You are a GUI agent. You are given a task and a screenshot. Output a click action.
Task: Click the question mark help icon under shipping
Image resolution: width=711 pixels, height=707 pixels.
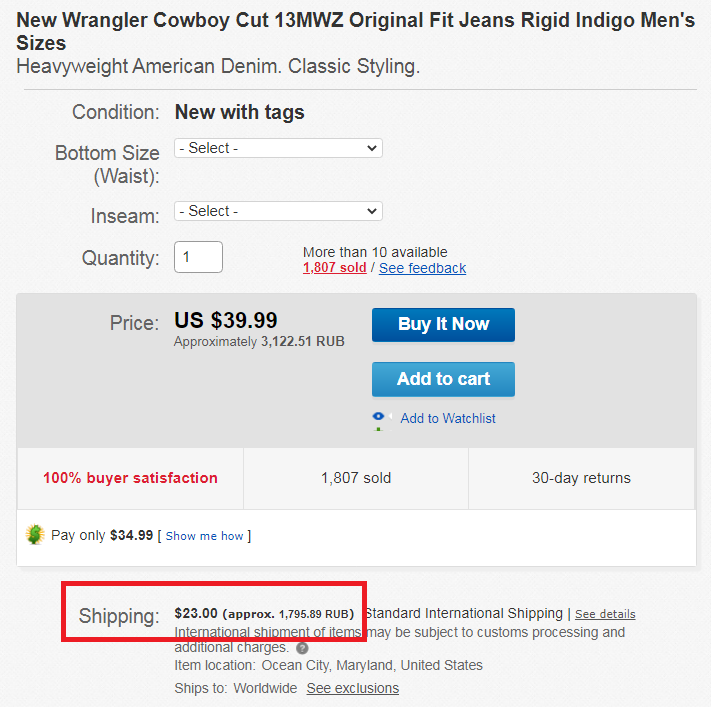[303, 648]
